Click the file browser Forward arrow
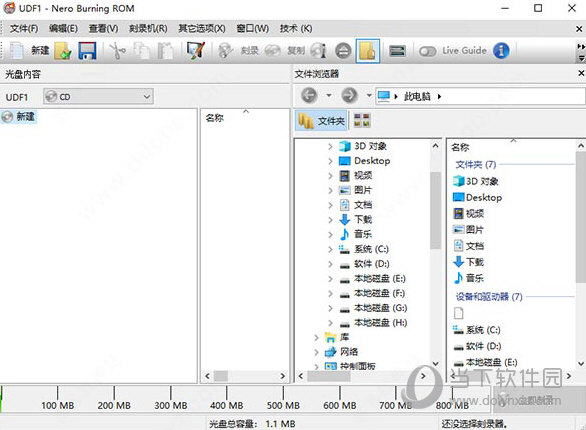 click(349, 96)
